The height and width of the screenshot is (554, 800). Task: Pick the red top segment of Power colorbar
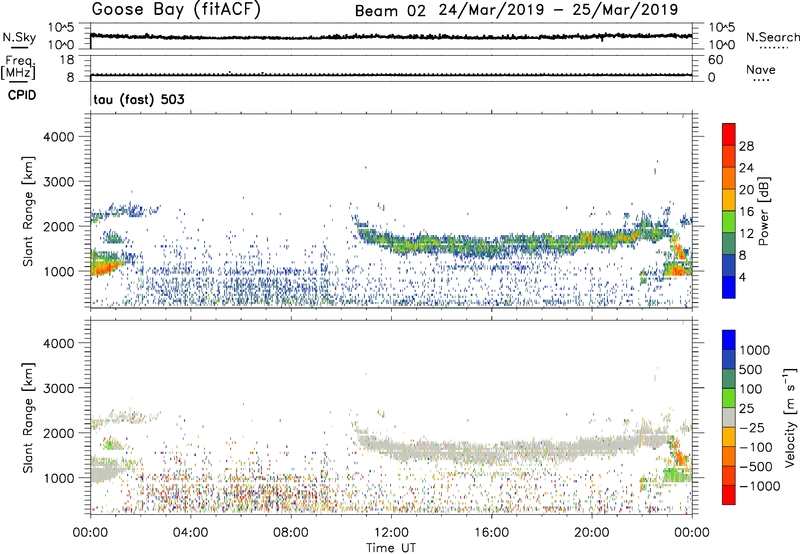[x=729, y=134]
